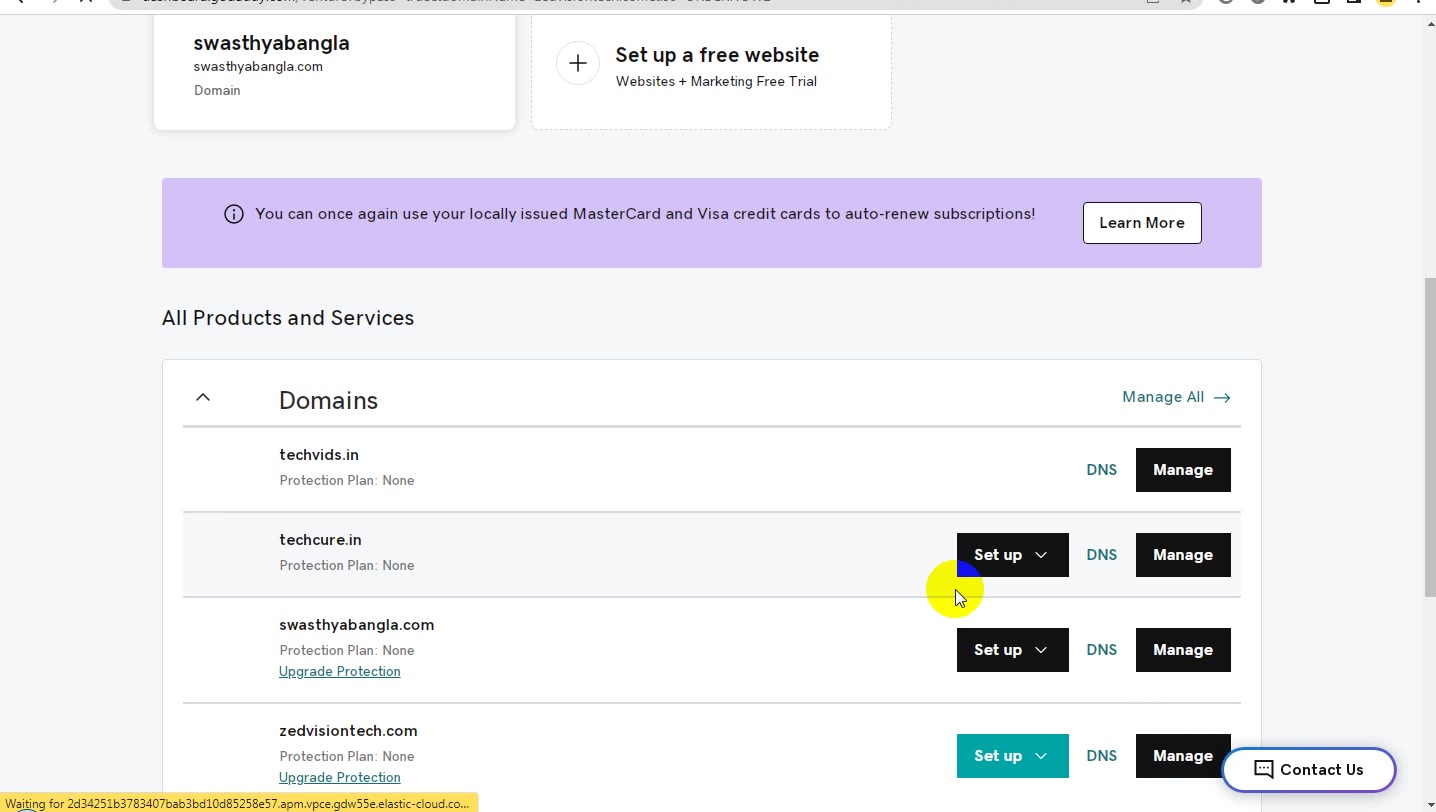Open DNS link for techvids.in
The height and width of the screenshot is (812, 1436).
(1101, 470)
